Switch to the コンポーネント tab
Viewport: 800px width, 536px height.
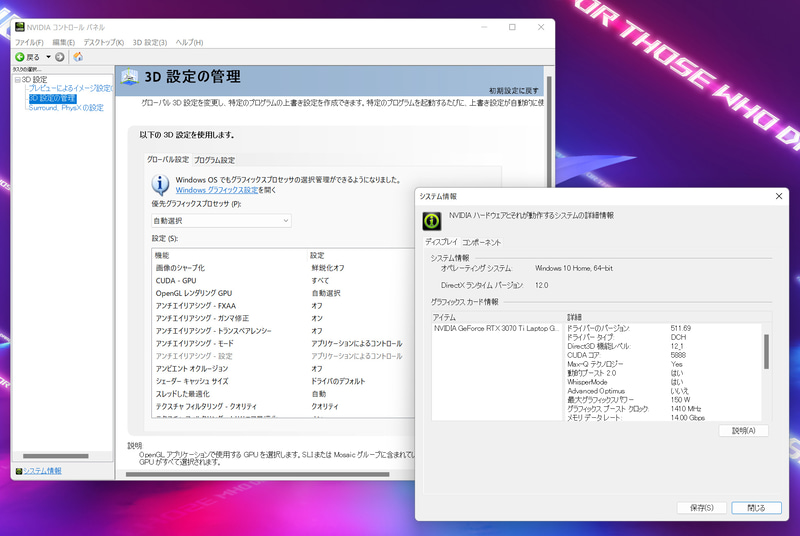click(x=481, y=242)
